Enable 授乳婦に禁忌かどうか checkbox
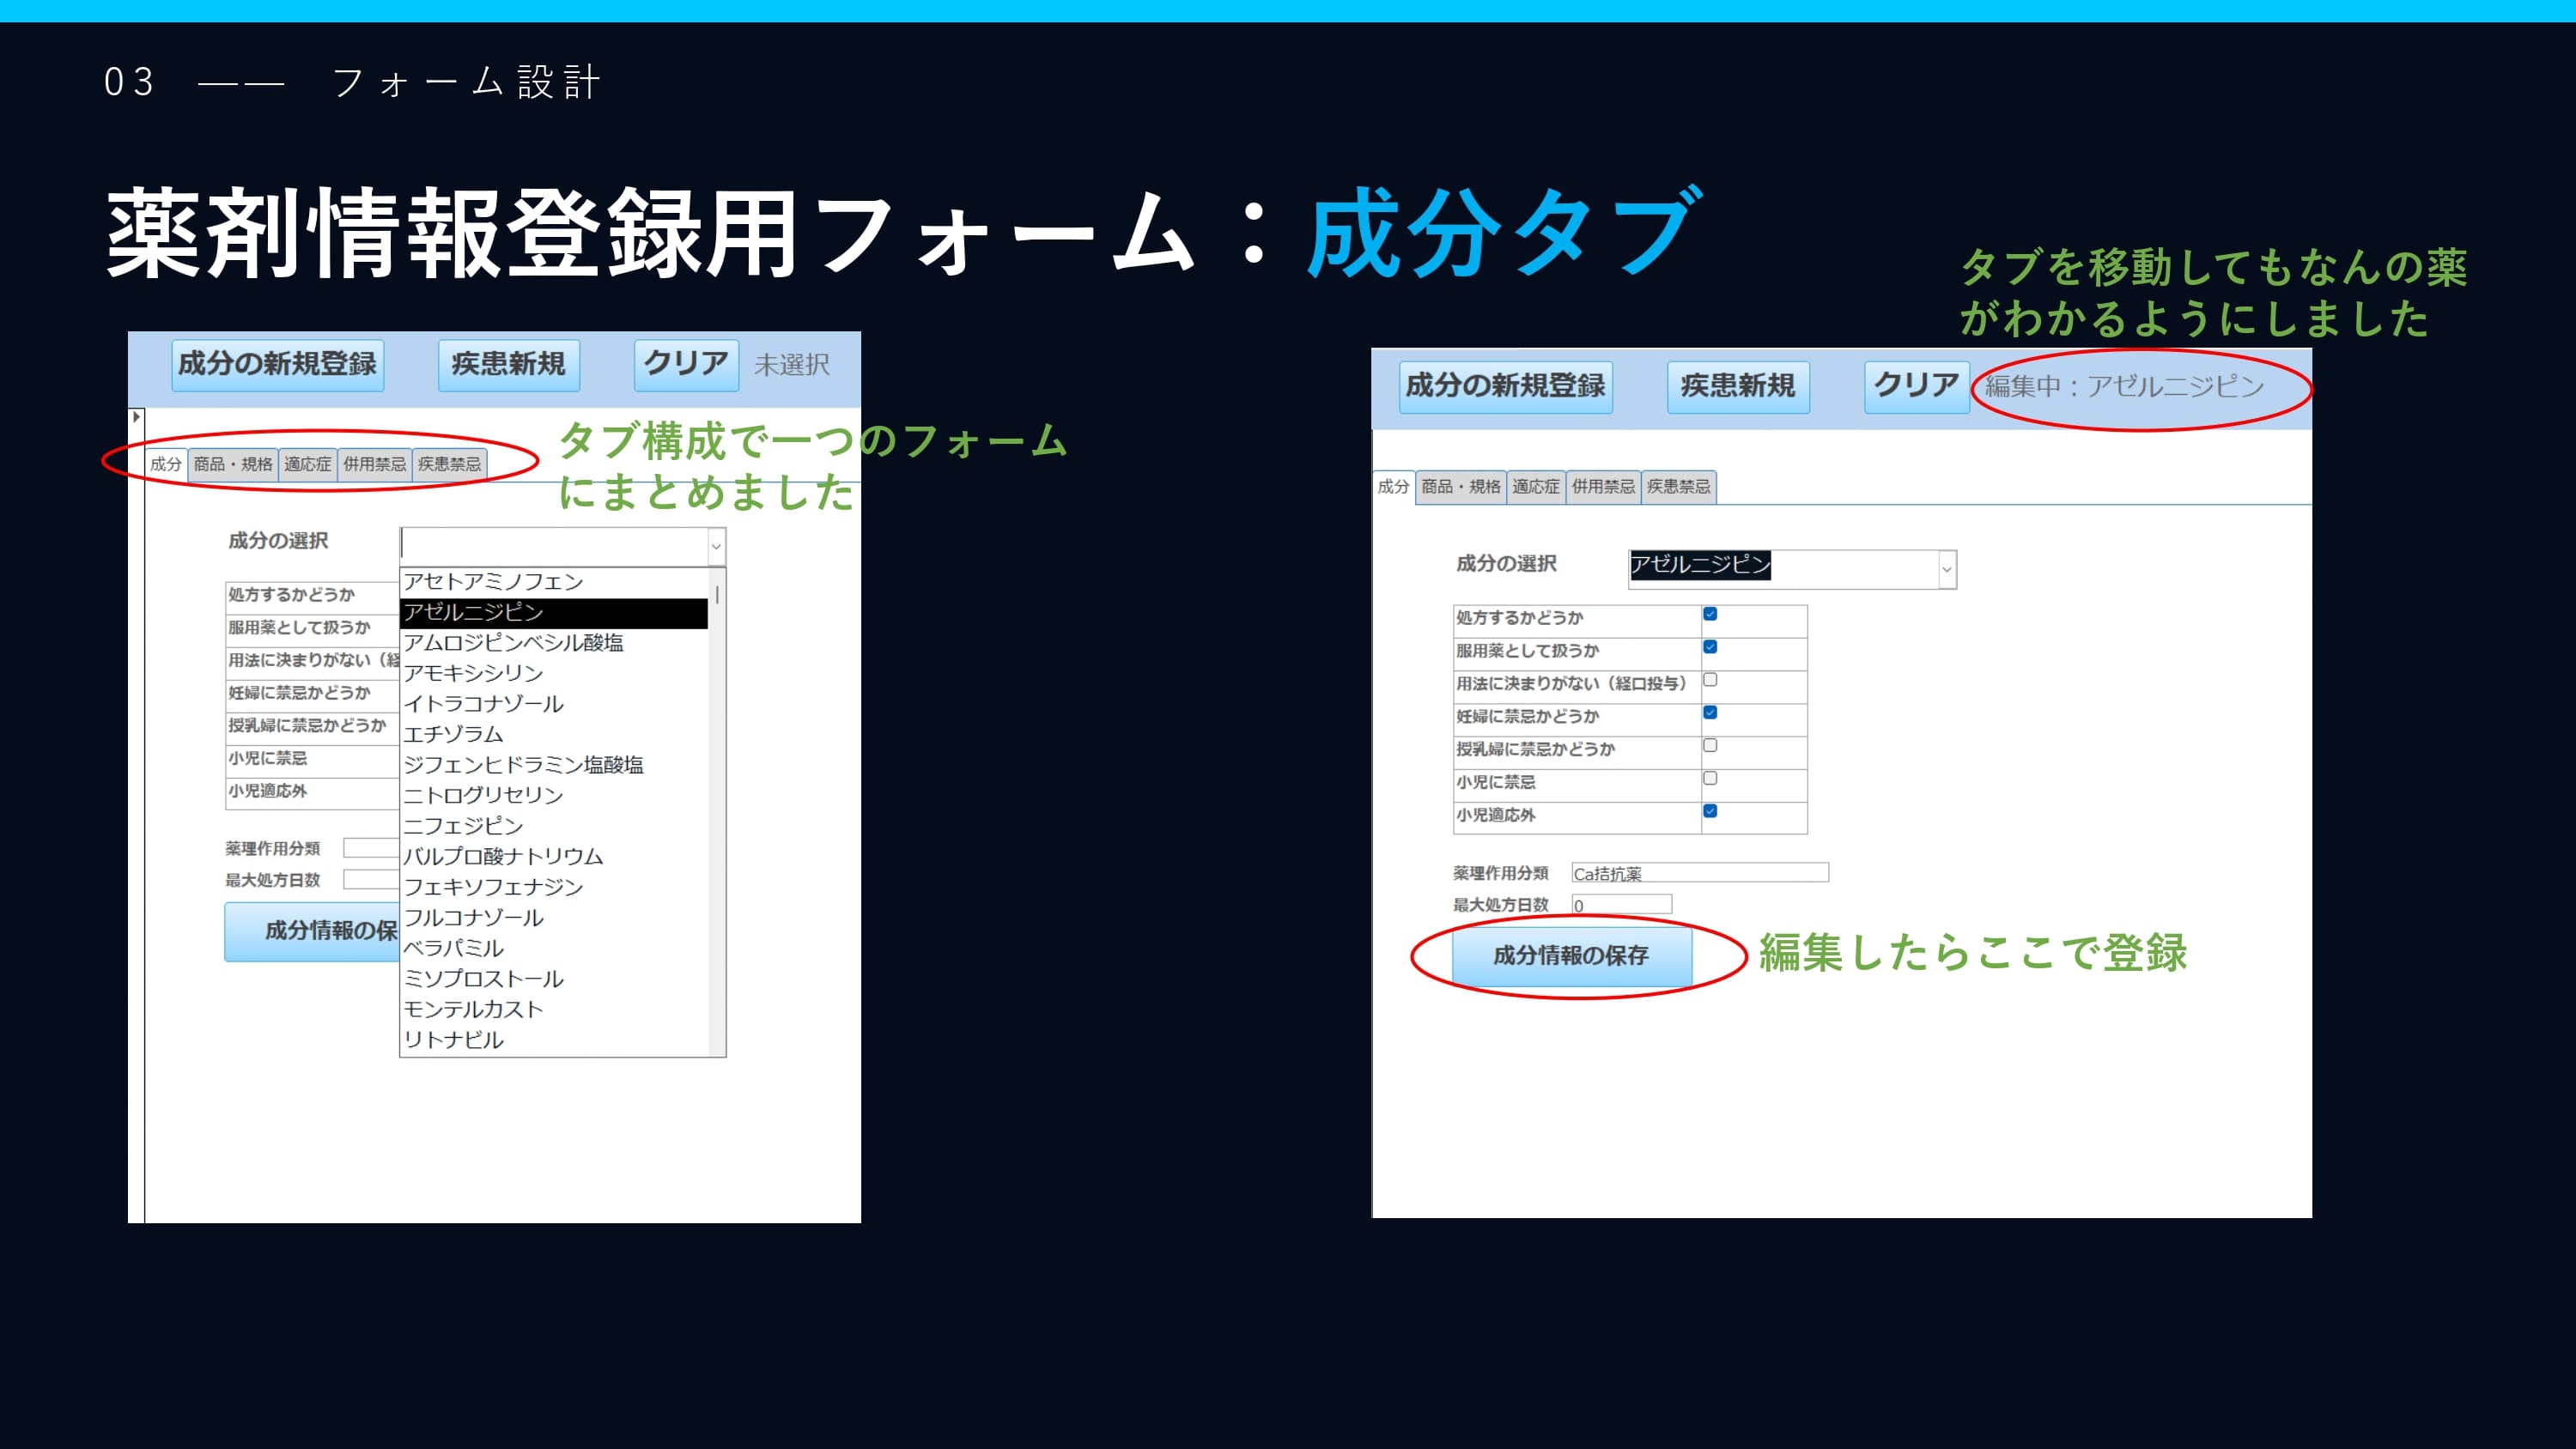Image resolution: width=2576 pixels, height=1449 pixels. pyautogui.click(x=1710, y=746)
